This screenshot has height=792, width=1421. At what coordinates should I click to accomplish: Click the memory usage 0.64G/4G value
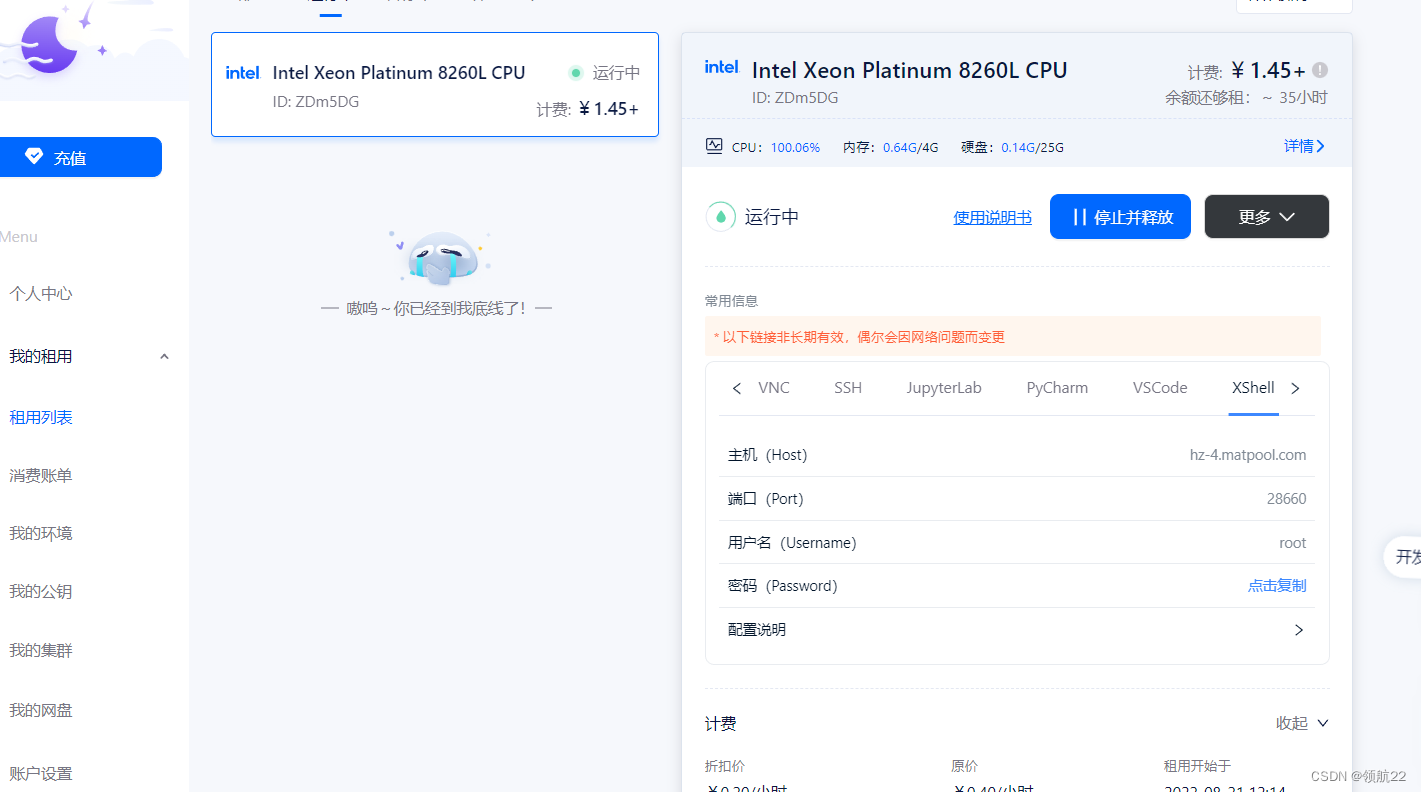(x=910, y=147)
